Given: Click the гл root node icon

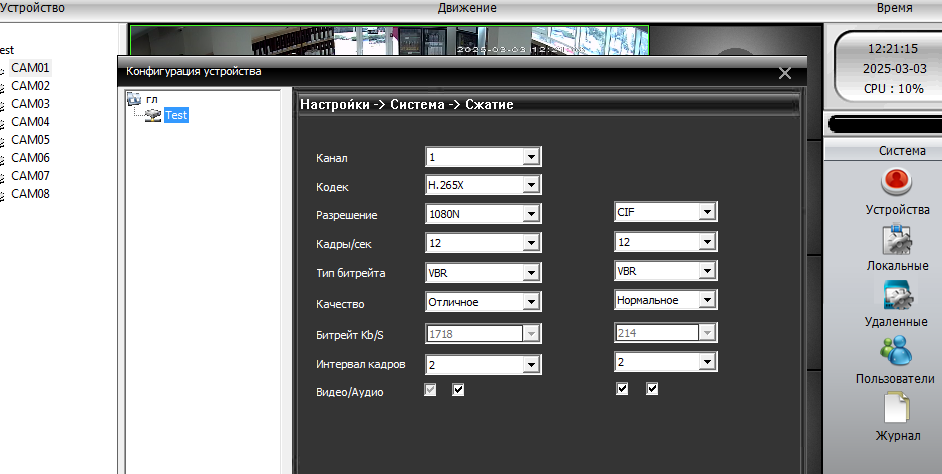Looking at the screenshot, I should (134, 99).
